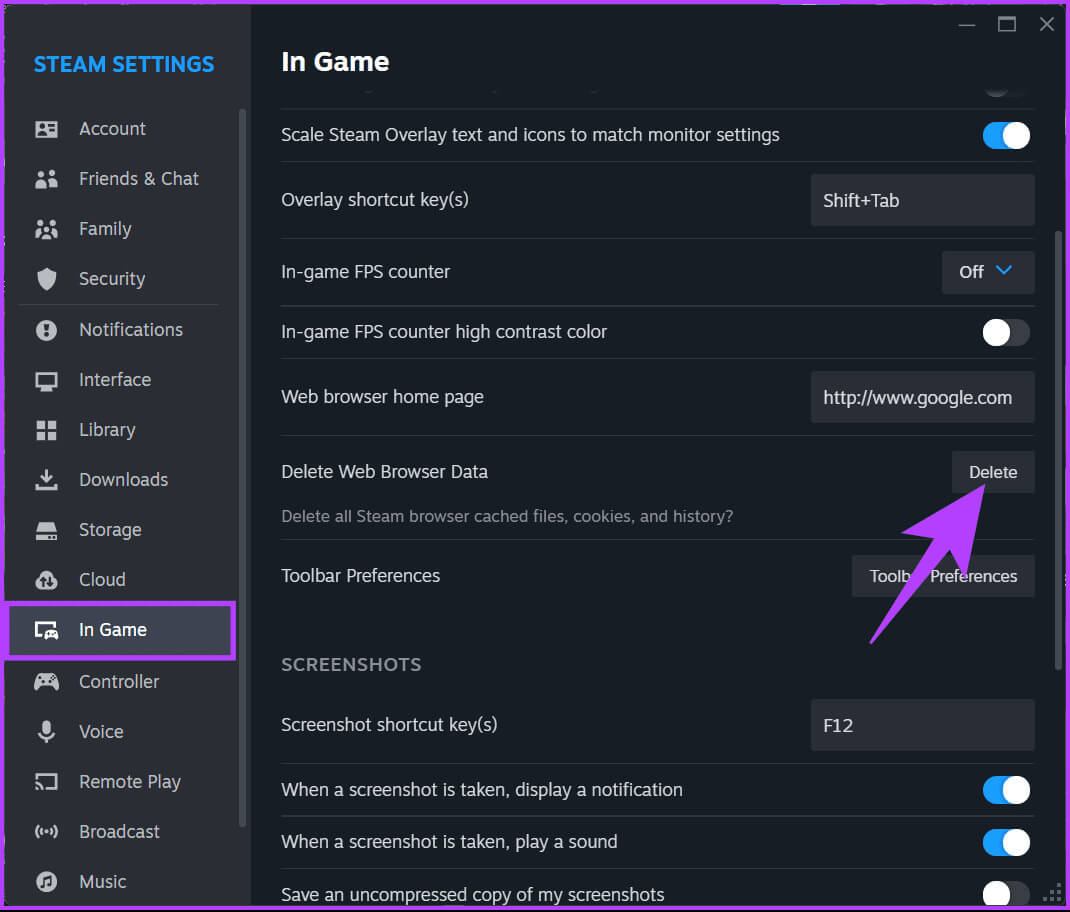The width and height of the screenshot is (1070, 912).
Task: Open Broadcast settings
Action: pos(121,831)
